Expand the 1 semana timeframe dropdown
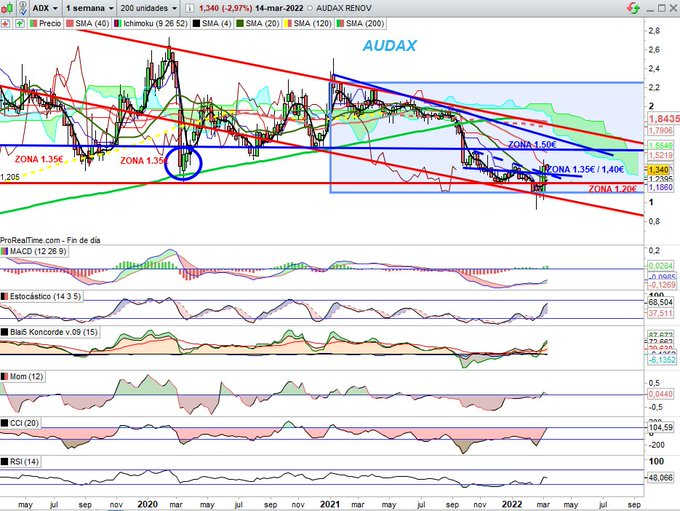 [90, 8]
